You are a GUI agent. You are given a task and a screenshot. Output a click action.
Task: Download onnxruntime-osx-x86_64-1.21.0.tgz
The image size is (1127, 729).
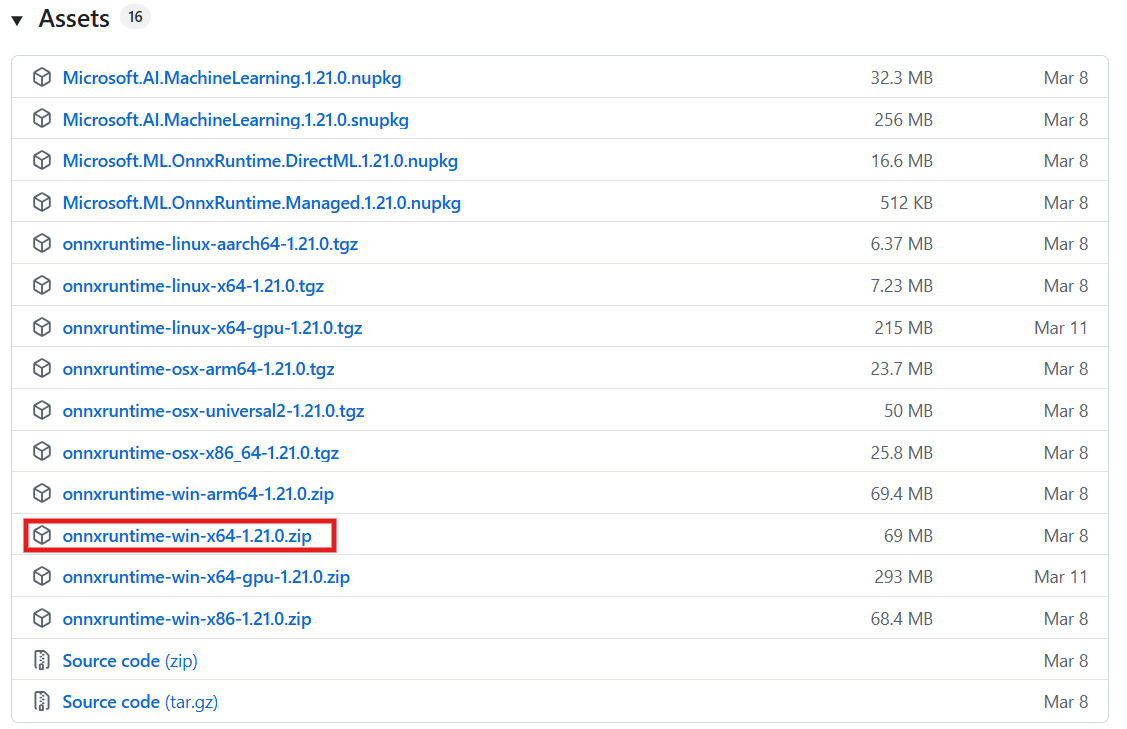[200, 452]
